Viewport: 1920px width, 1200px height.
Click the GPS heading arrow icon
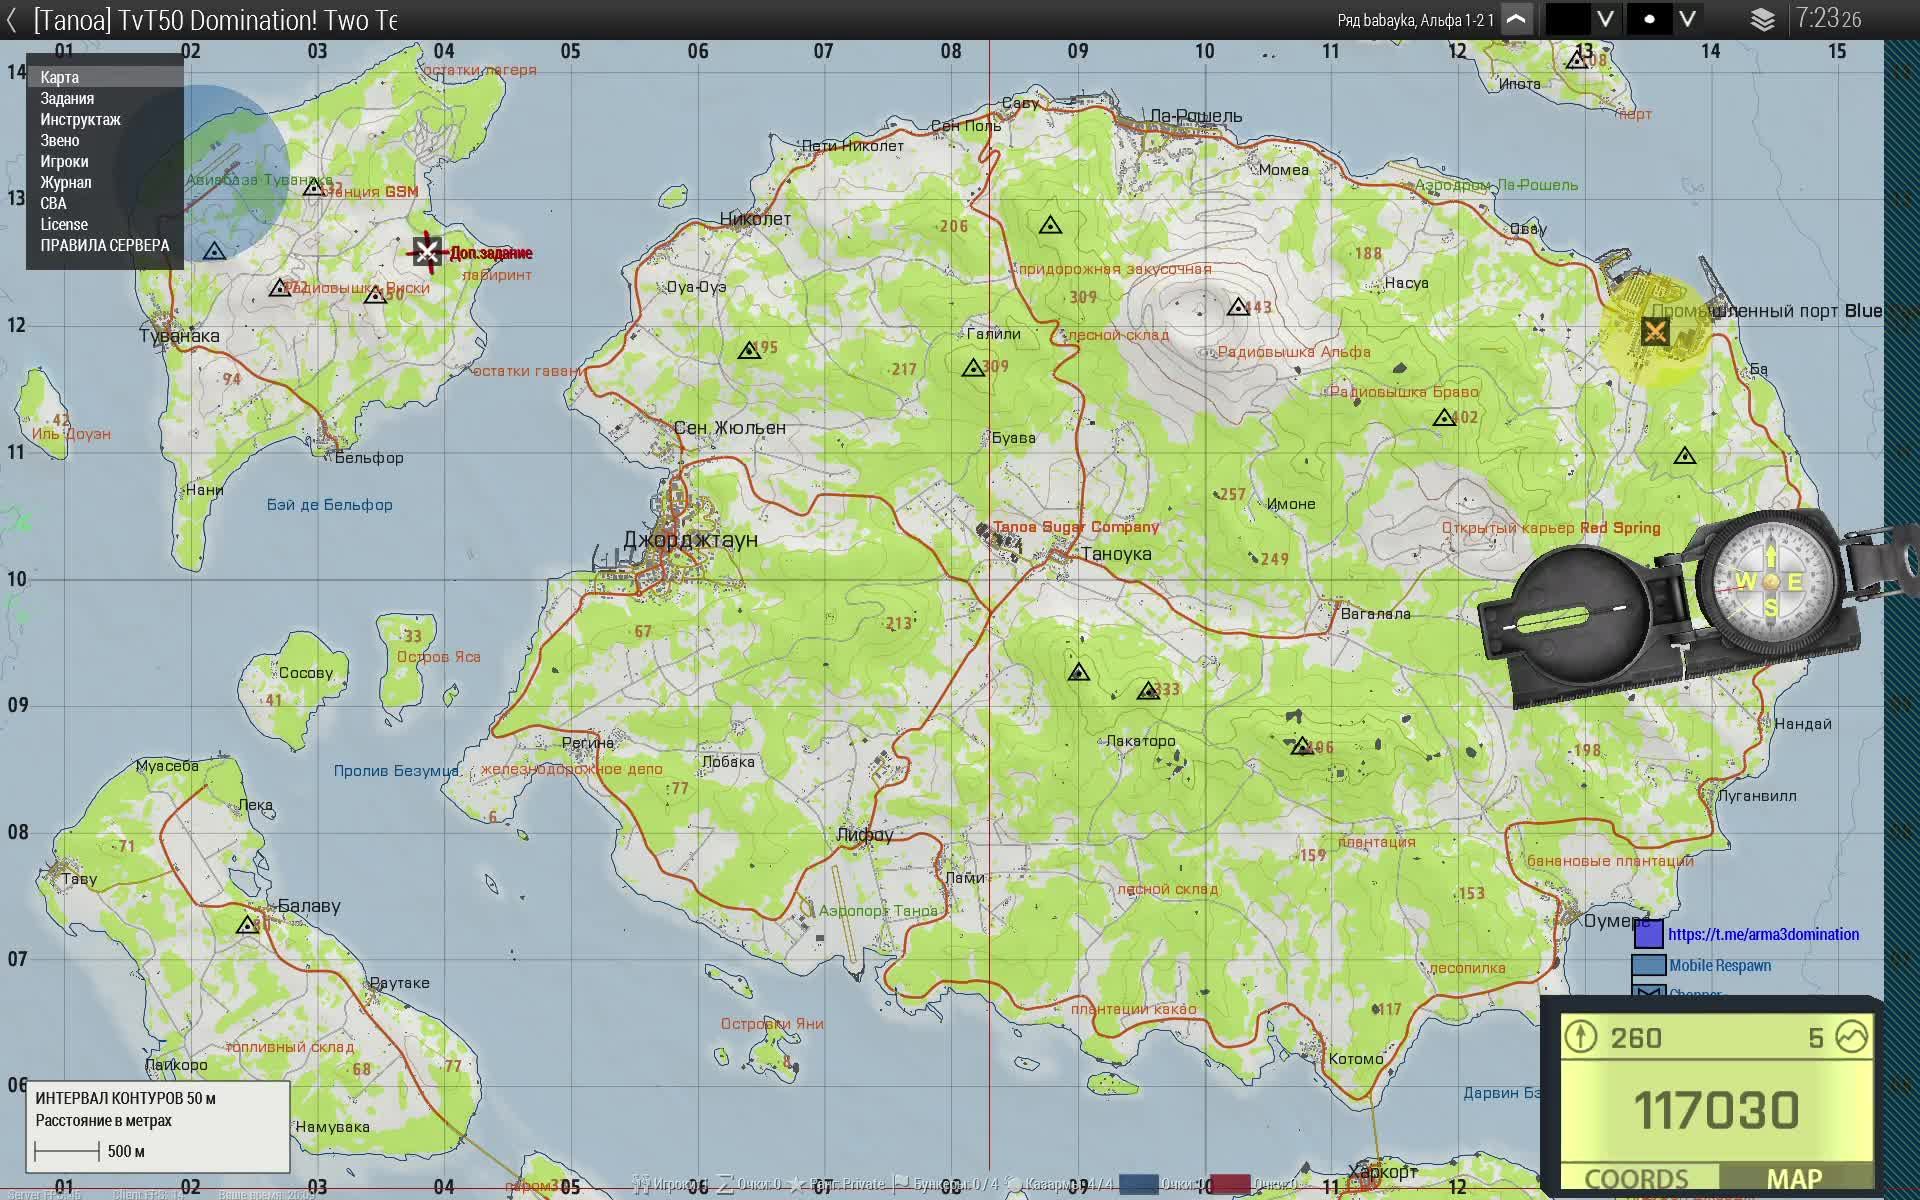[1580, 1036]
